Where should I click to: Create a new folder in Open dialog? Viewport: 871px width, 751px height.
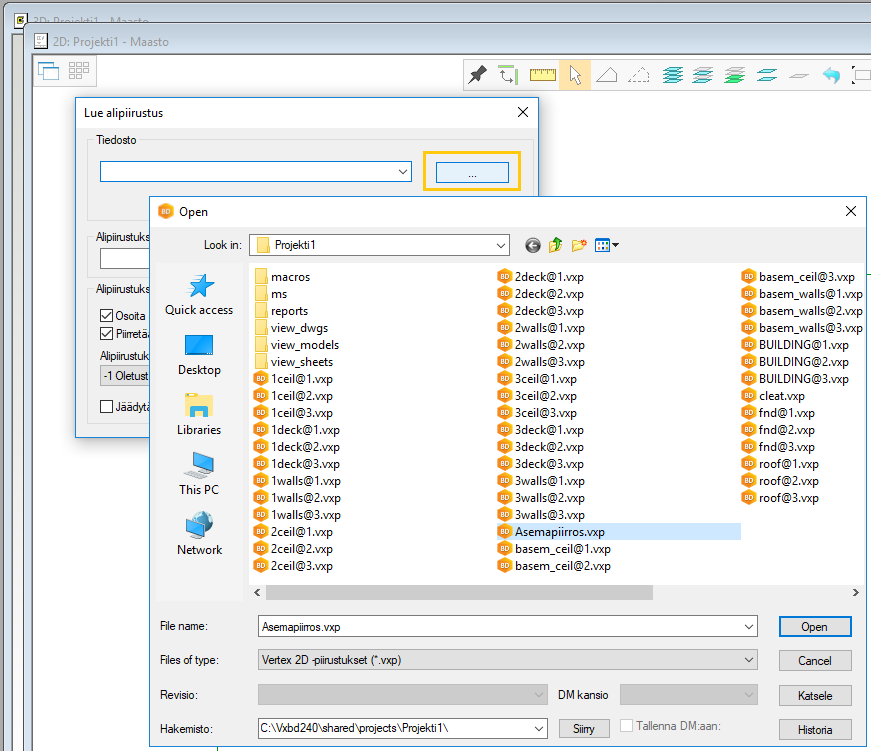pos(579,245)
